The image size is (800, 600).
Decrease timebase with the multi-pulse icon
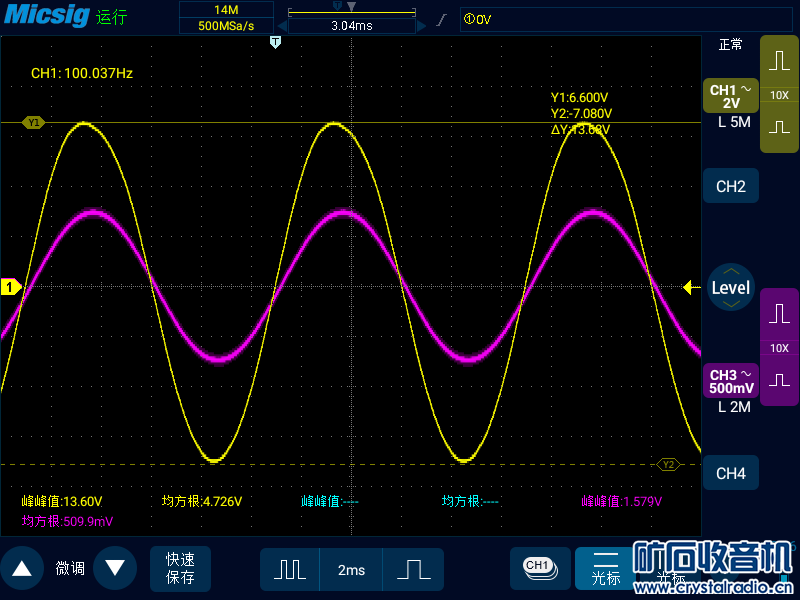point(290,569)
